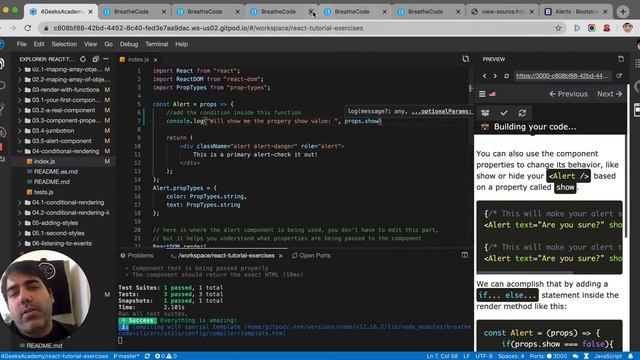Screen dimensions: 640x360
Task: Open the File menu
Action: point(22,44)
